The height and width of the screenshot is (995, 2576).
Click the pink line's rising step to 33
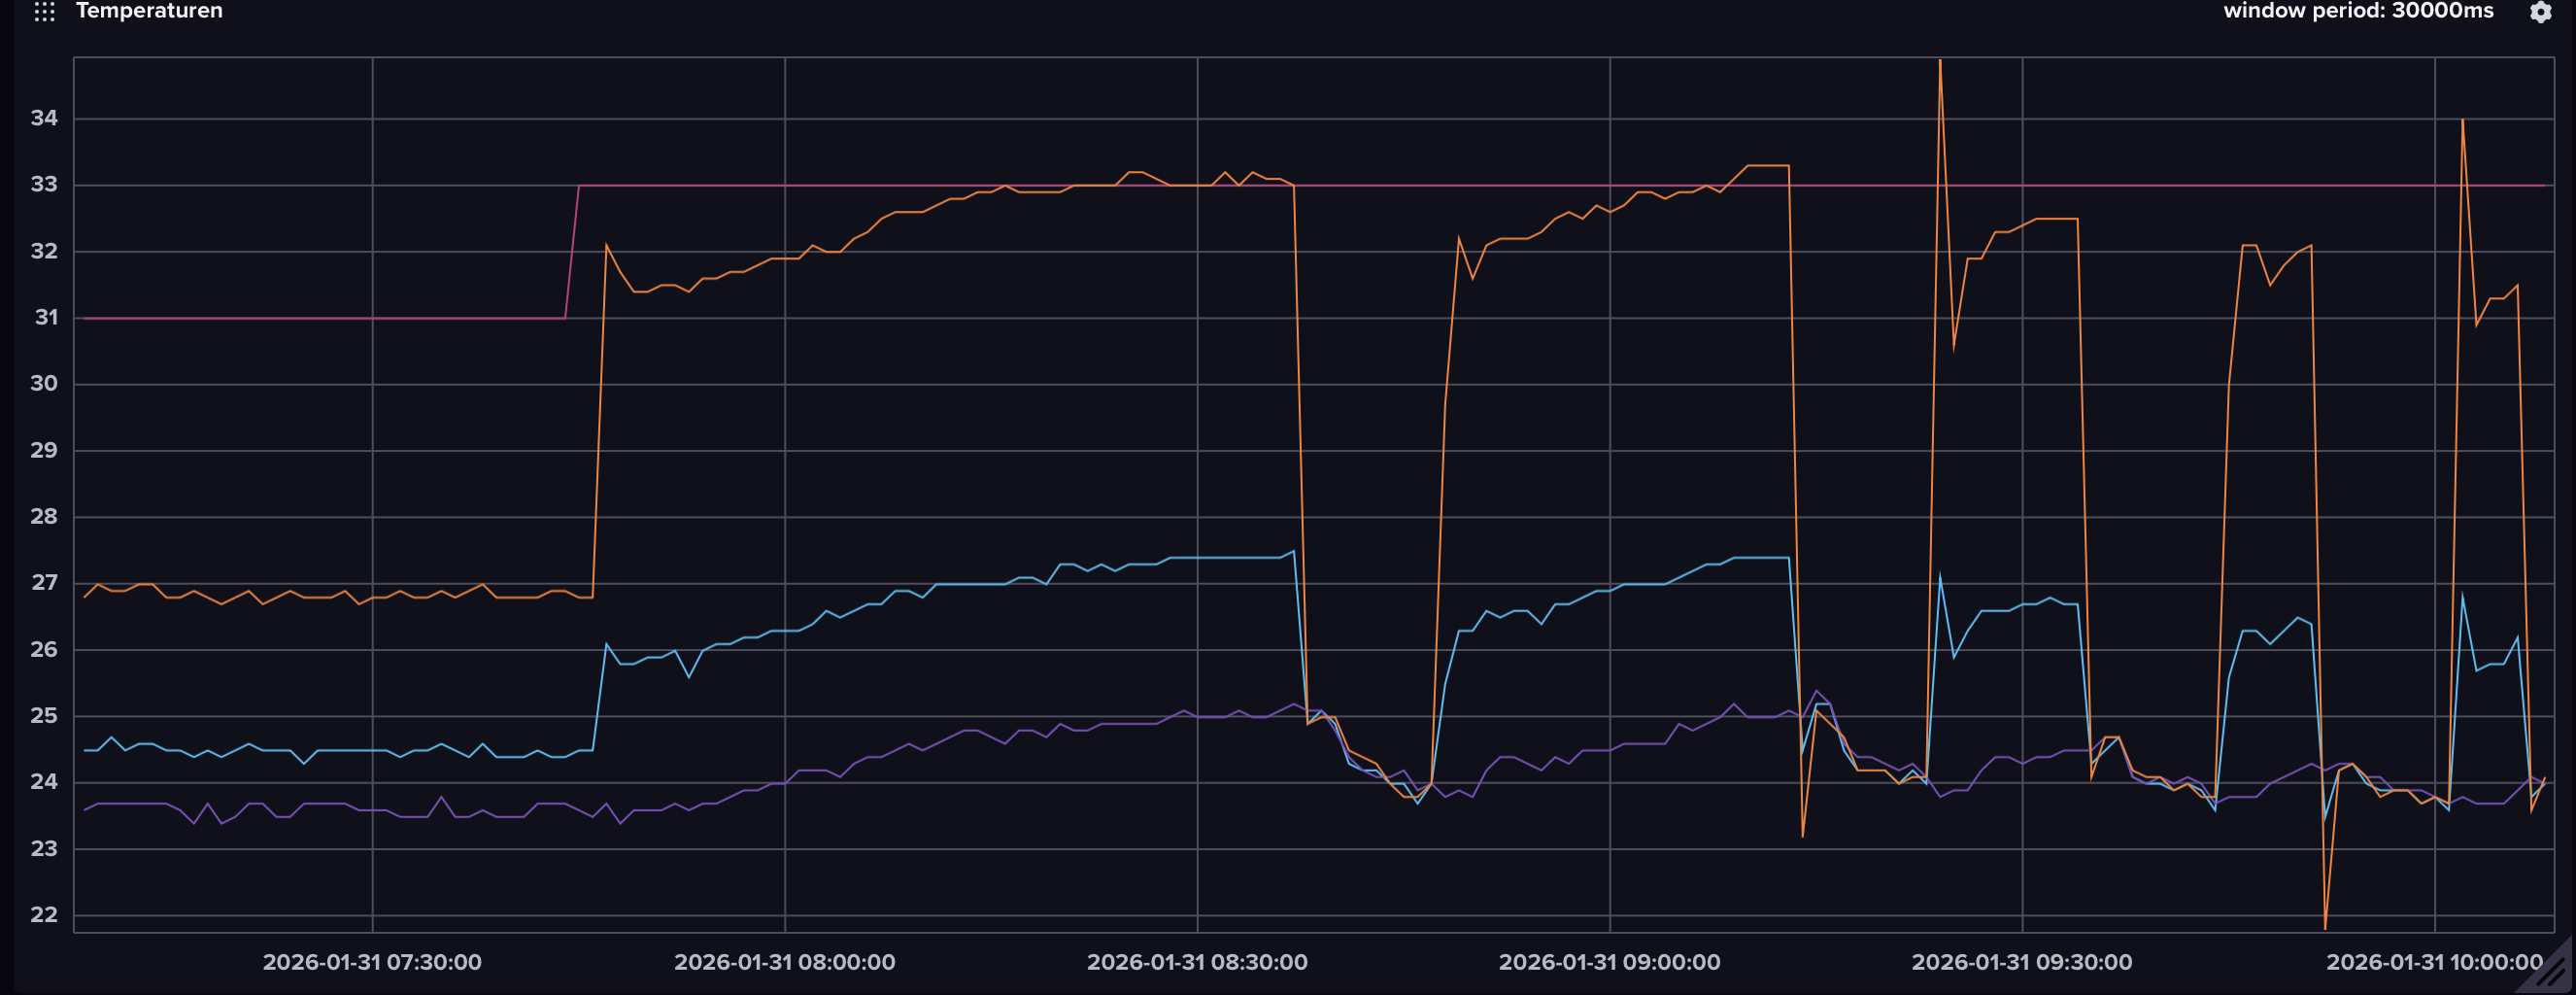[572, 250]
